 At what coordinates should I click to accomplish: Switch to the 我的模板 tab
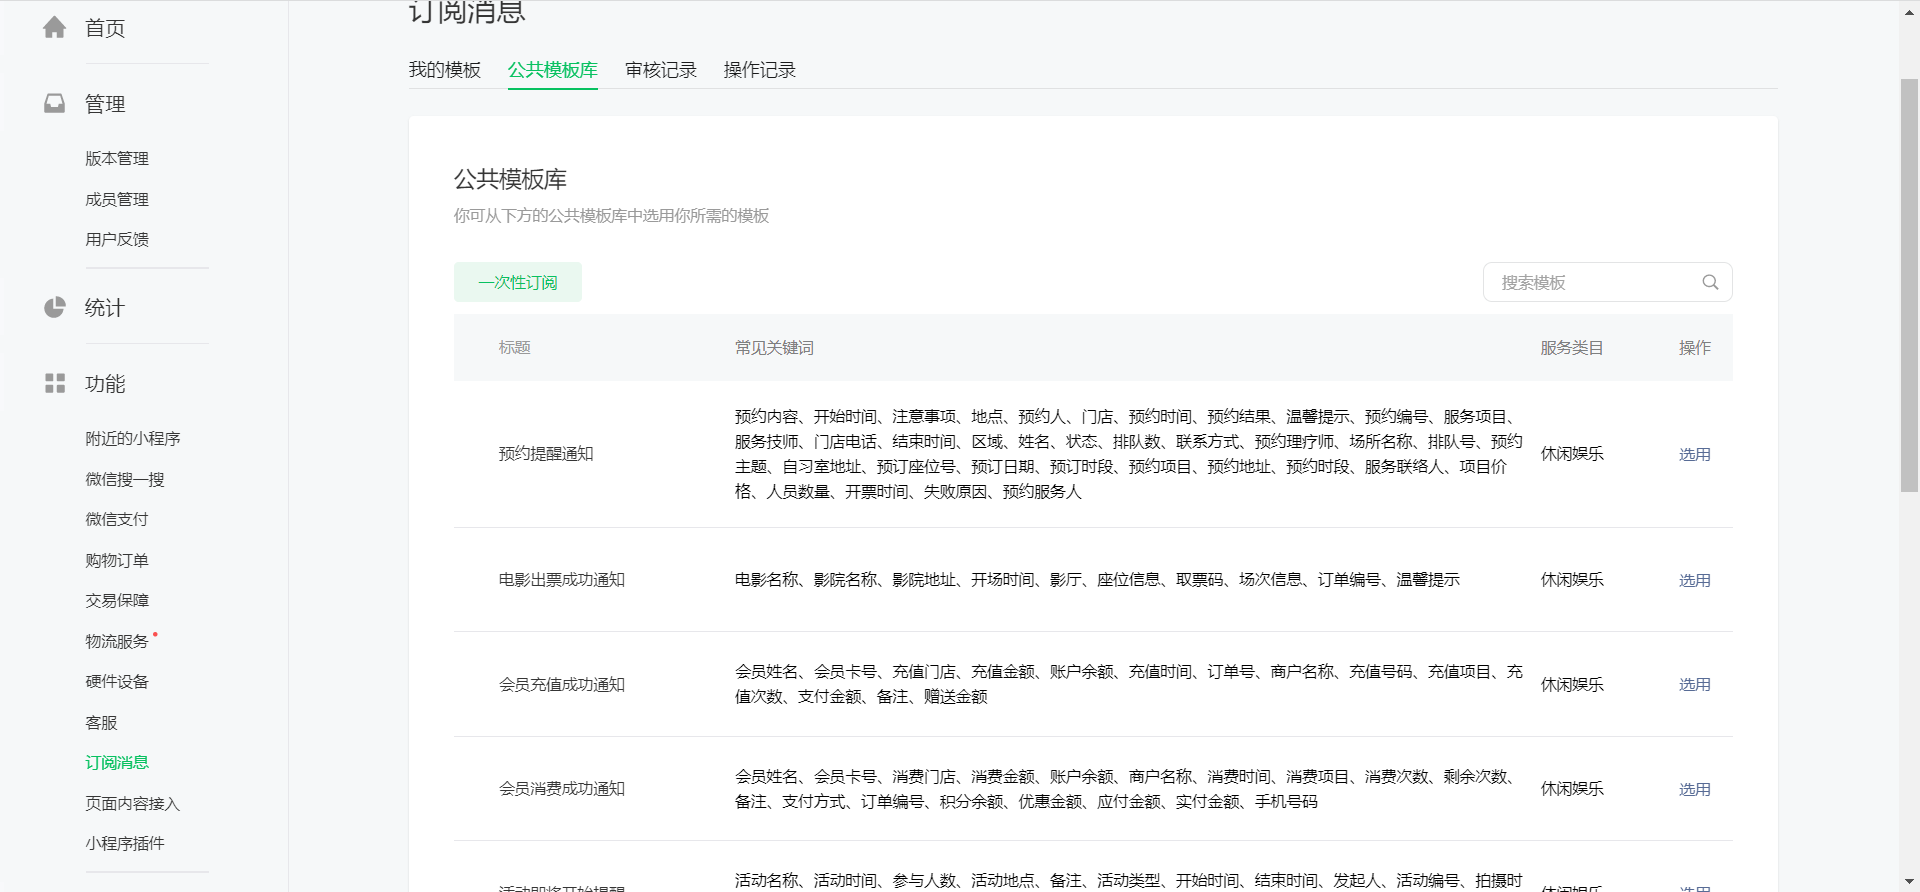tap(445, 70)
